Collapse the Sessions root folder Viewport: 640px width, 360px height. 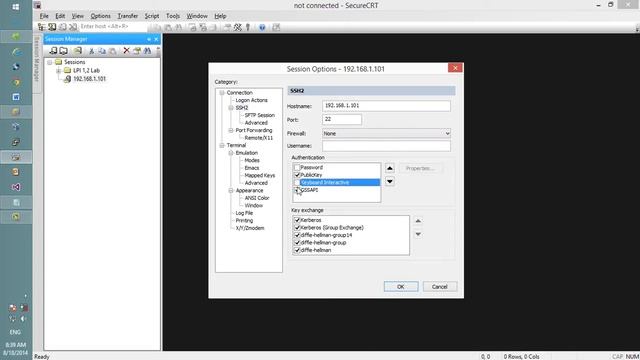pos(49,62)
